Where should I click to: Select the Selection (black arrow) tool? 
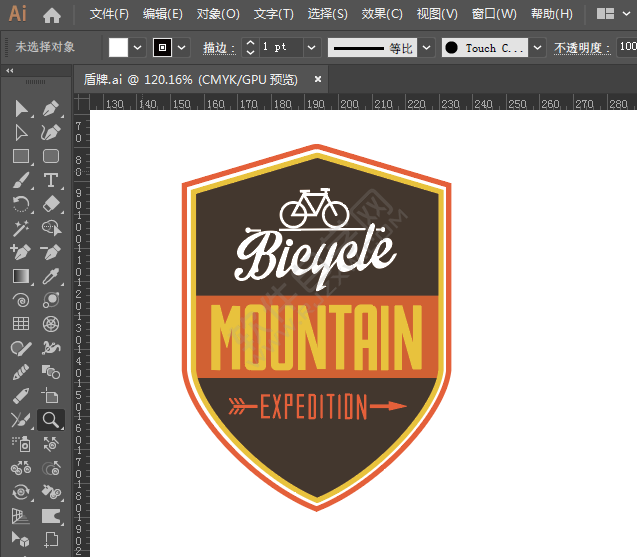pos(21,108)
